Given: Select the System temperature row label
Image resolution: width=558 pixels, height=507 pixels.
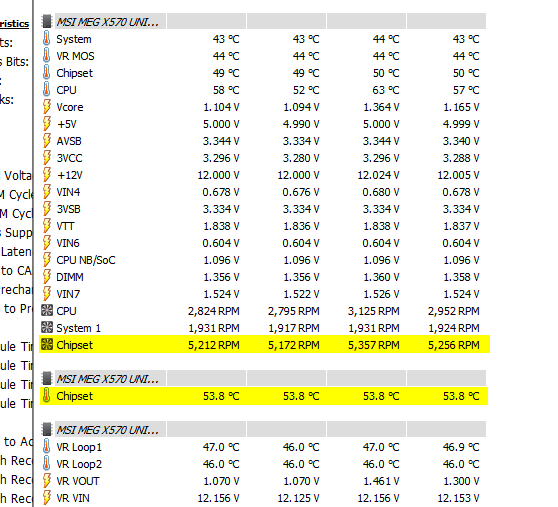Looking at the screenshot, I should 74,39.
